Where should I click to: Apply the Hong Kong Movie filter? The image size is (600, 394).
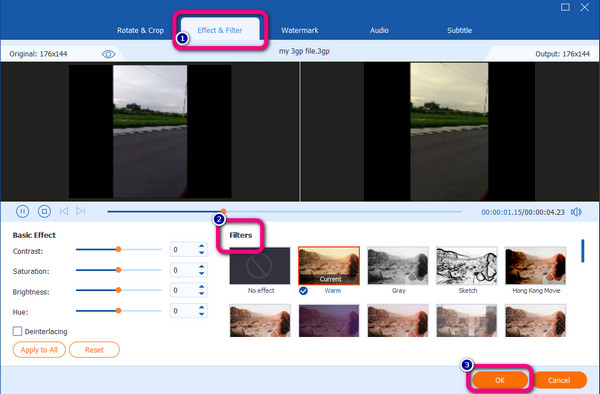[x=535, y=265]
